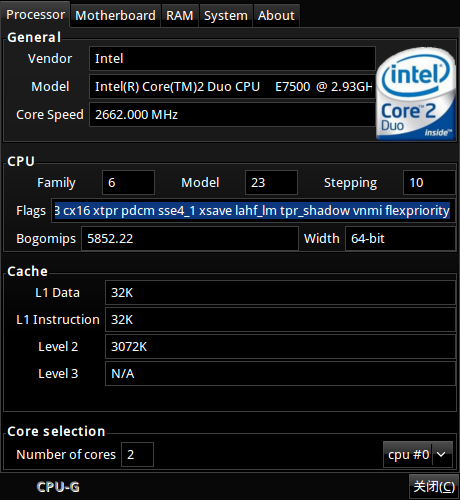Click the Level 3 field N/A

(x=280, y=374)
